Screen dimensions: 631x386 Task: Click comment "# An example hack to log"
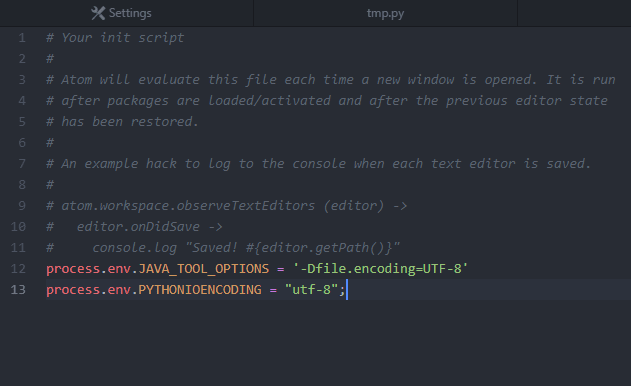(318, 164)
